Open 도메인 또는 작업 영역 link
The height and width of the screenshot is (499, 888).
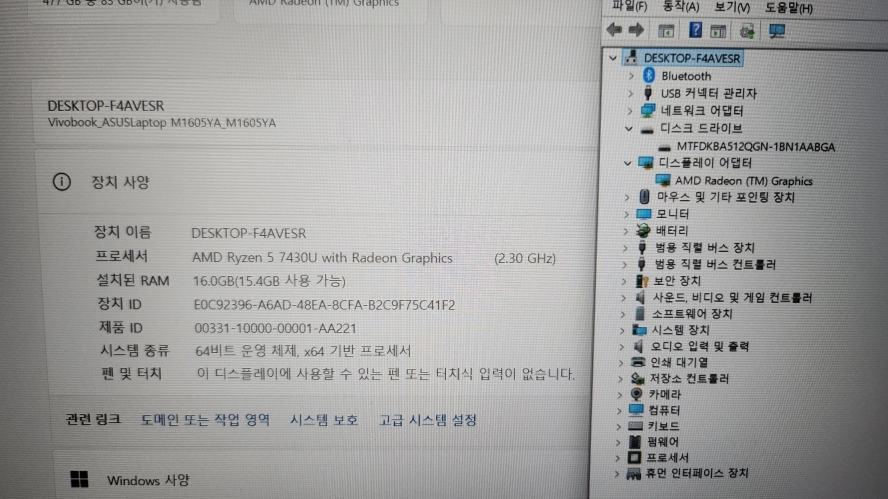205,420
